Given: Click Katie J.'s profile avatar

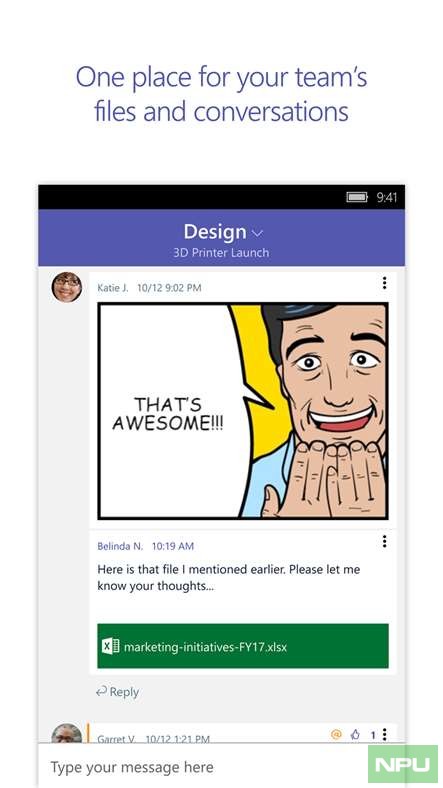Looking at the screenshot, I should tap(66, 287).
